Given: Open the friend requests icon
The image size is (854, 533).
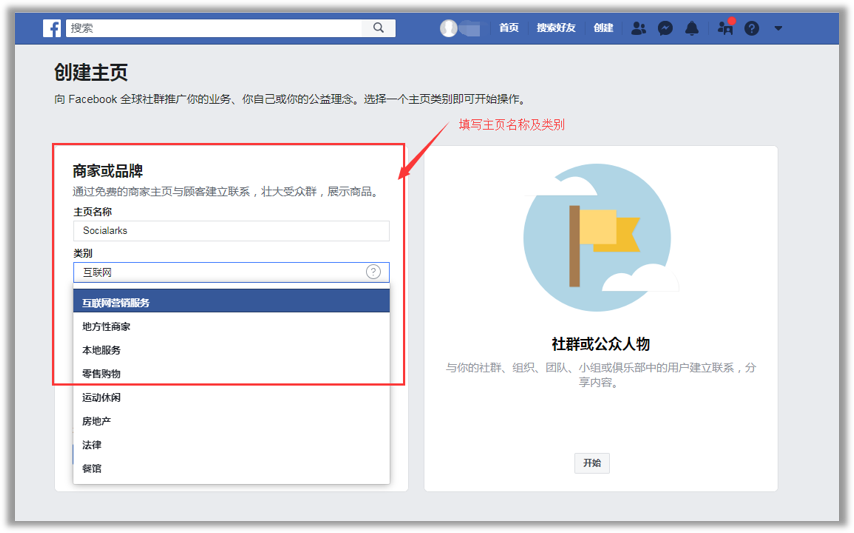Looking at the screenshot, I should 638,28.
